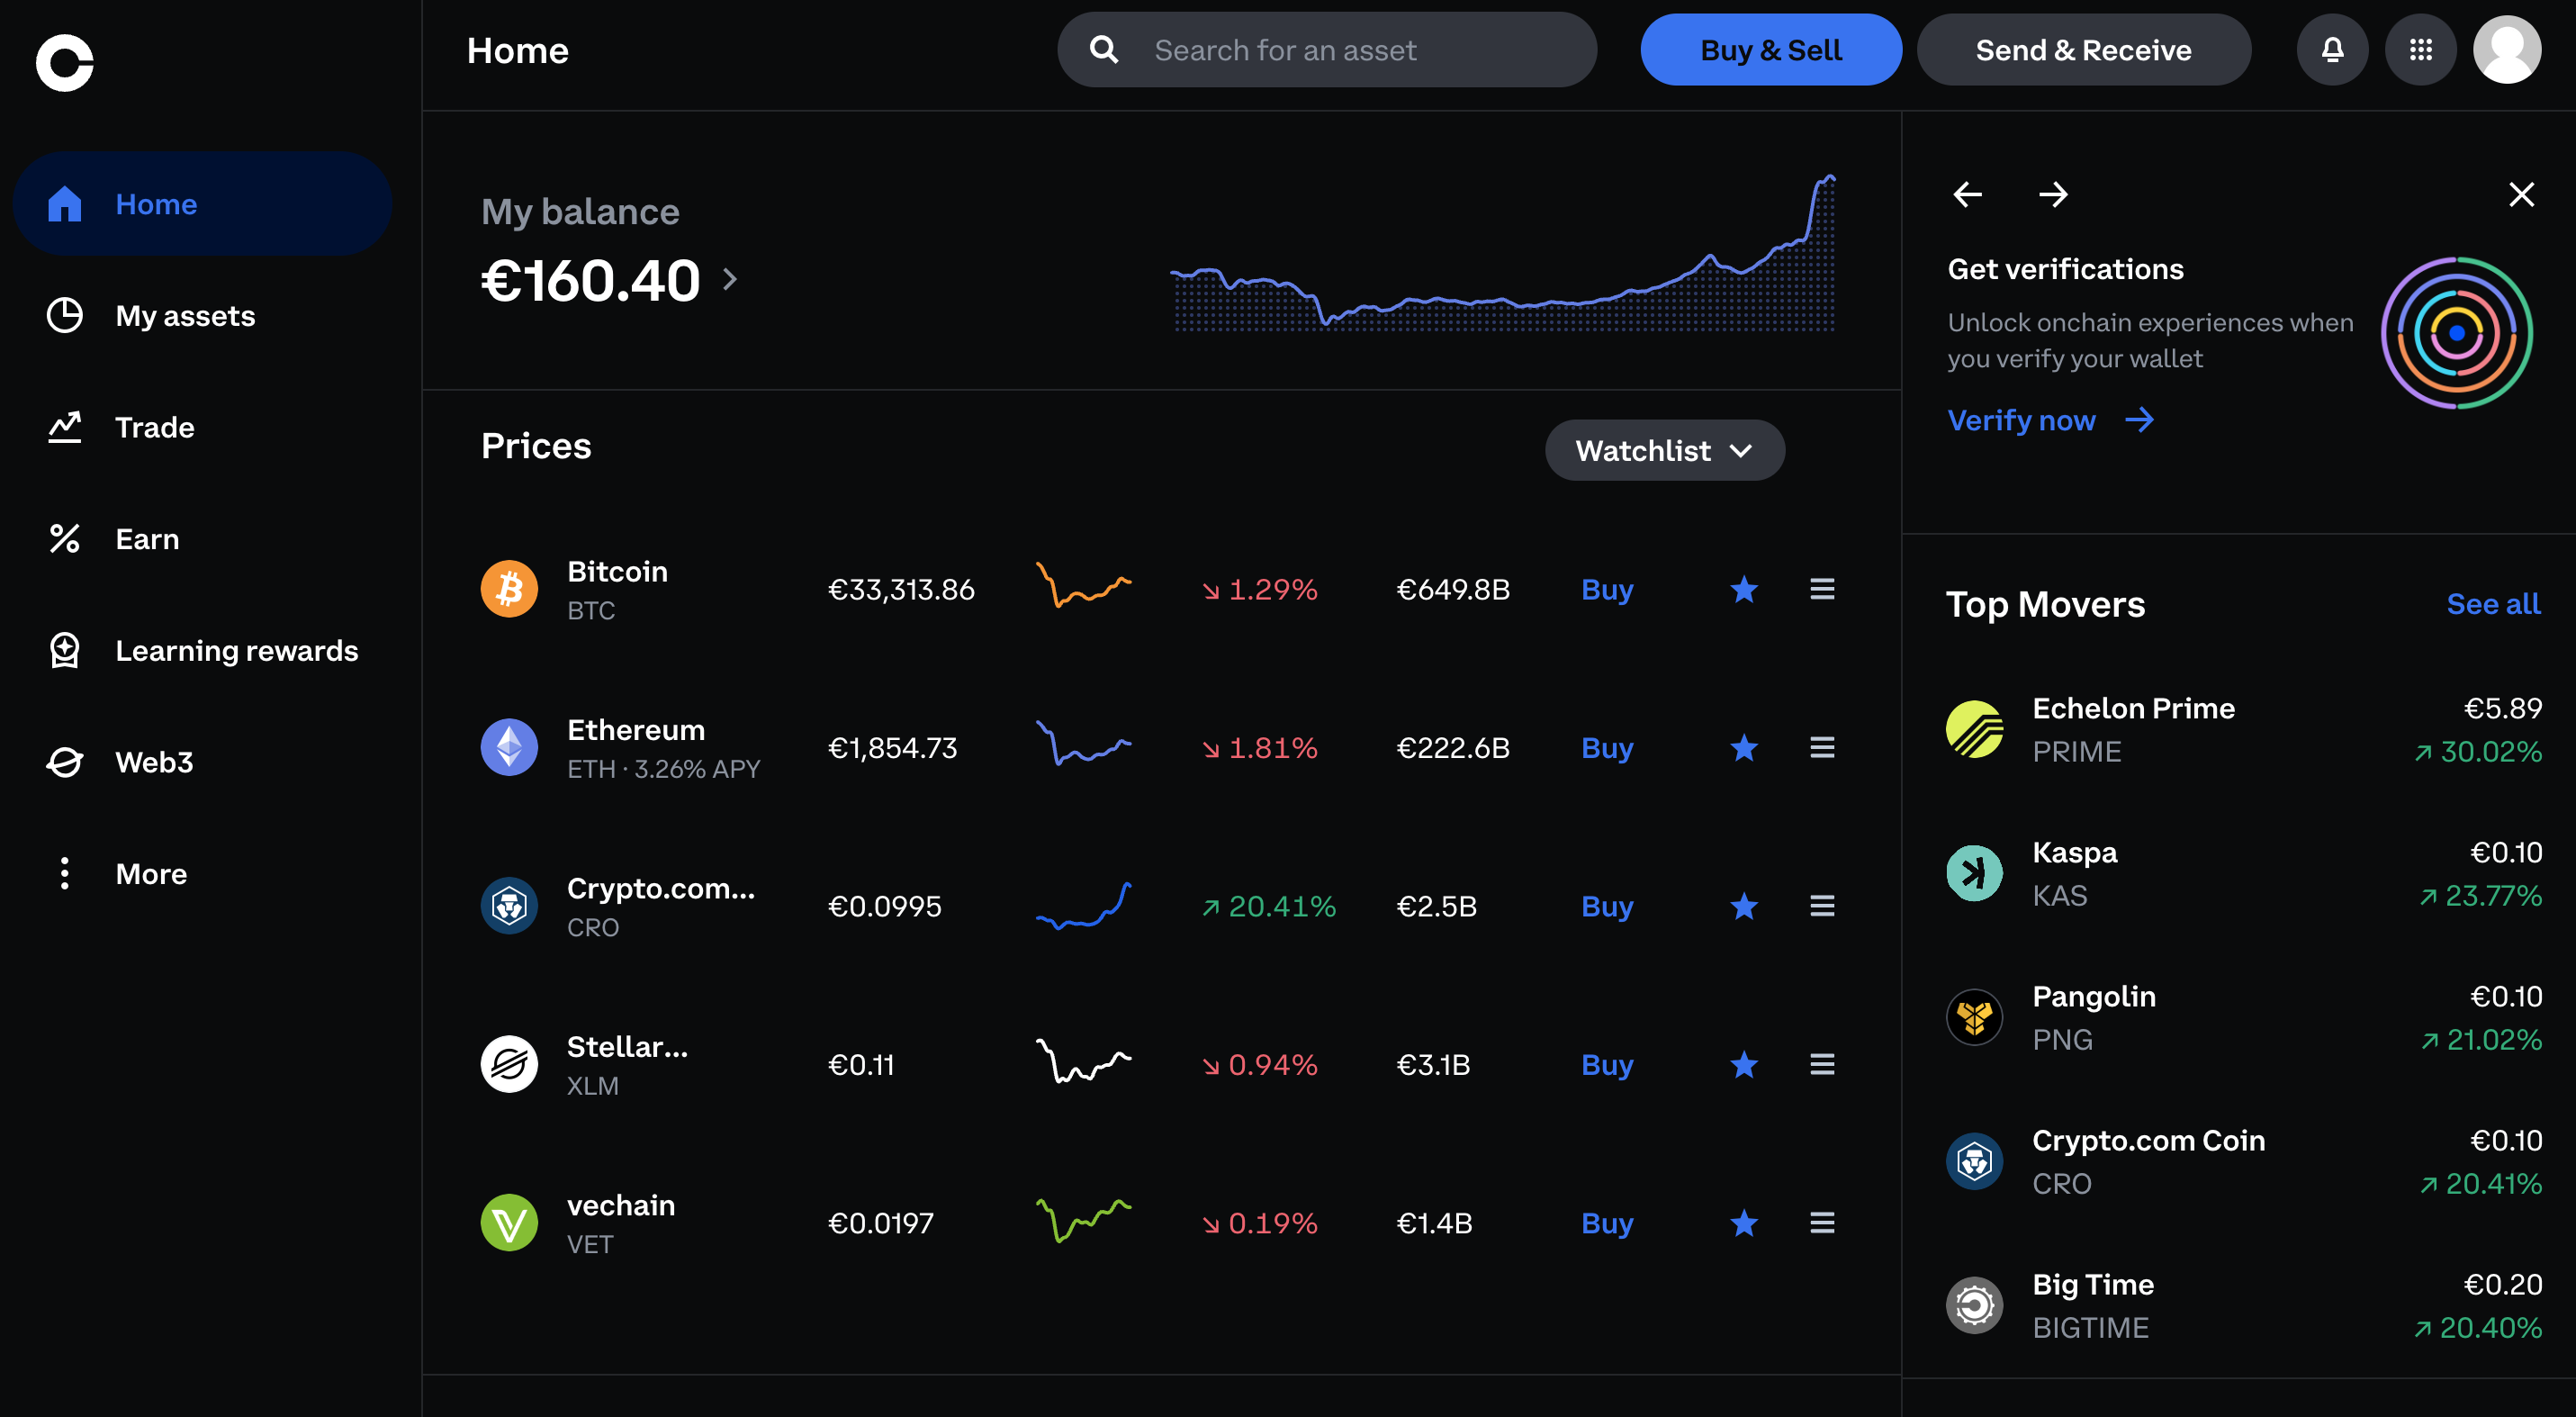Open Learning rewards in sidebar
This screenshot has height=1417, width=2576.
(200, 650)
